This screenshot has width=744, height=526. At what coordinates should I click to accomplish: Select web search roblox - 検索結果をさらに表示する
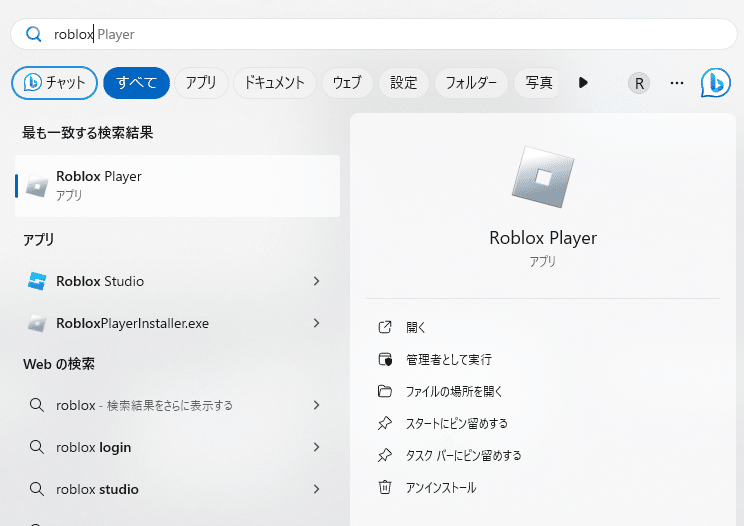click(x=177, y=406)
